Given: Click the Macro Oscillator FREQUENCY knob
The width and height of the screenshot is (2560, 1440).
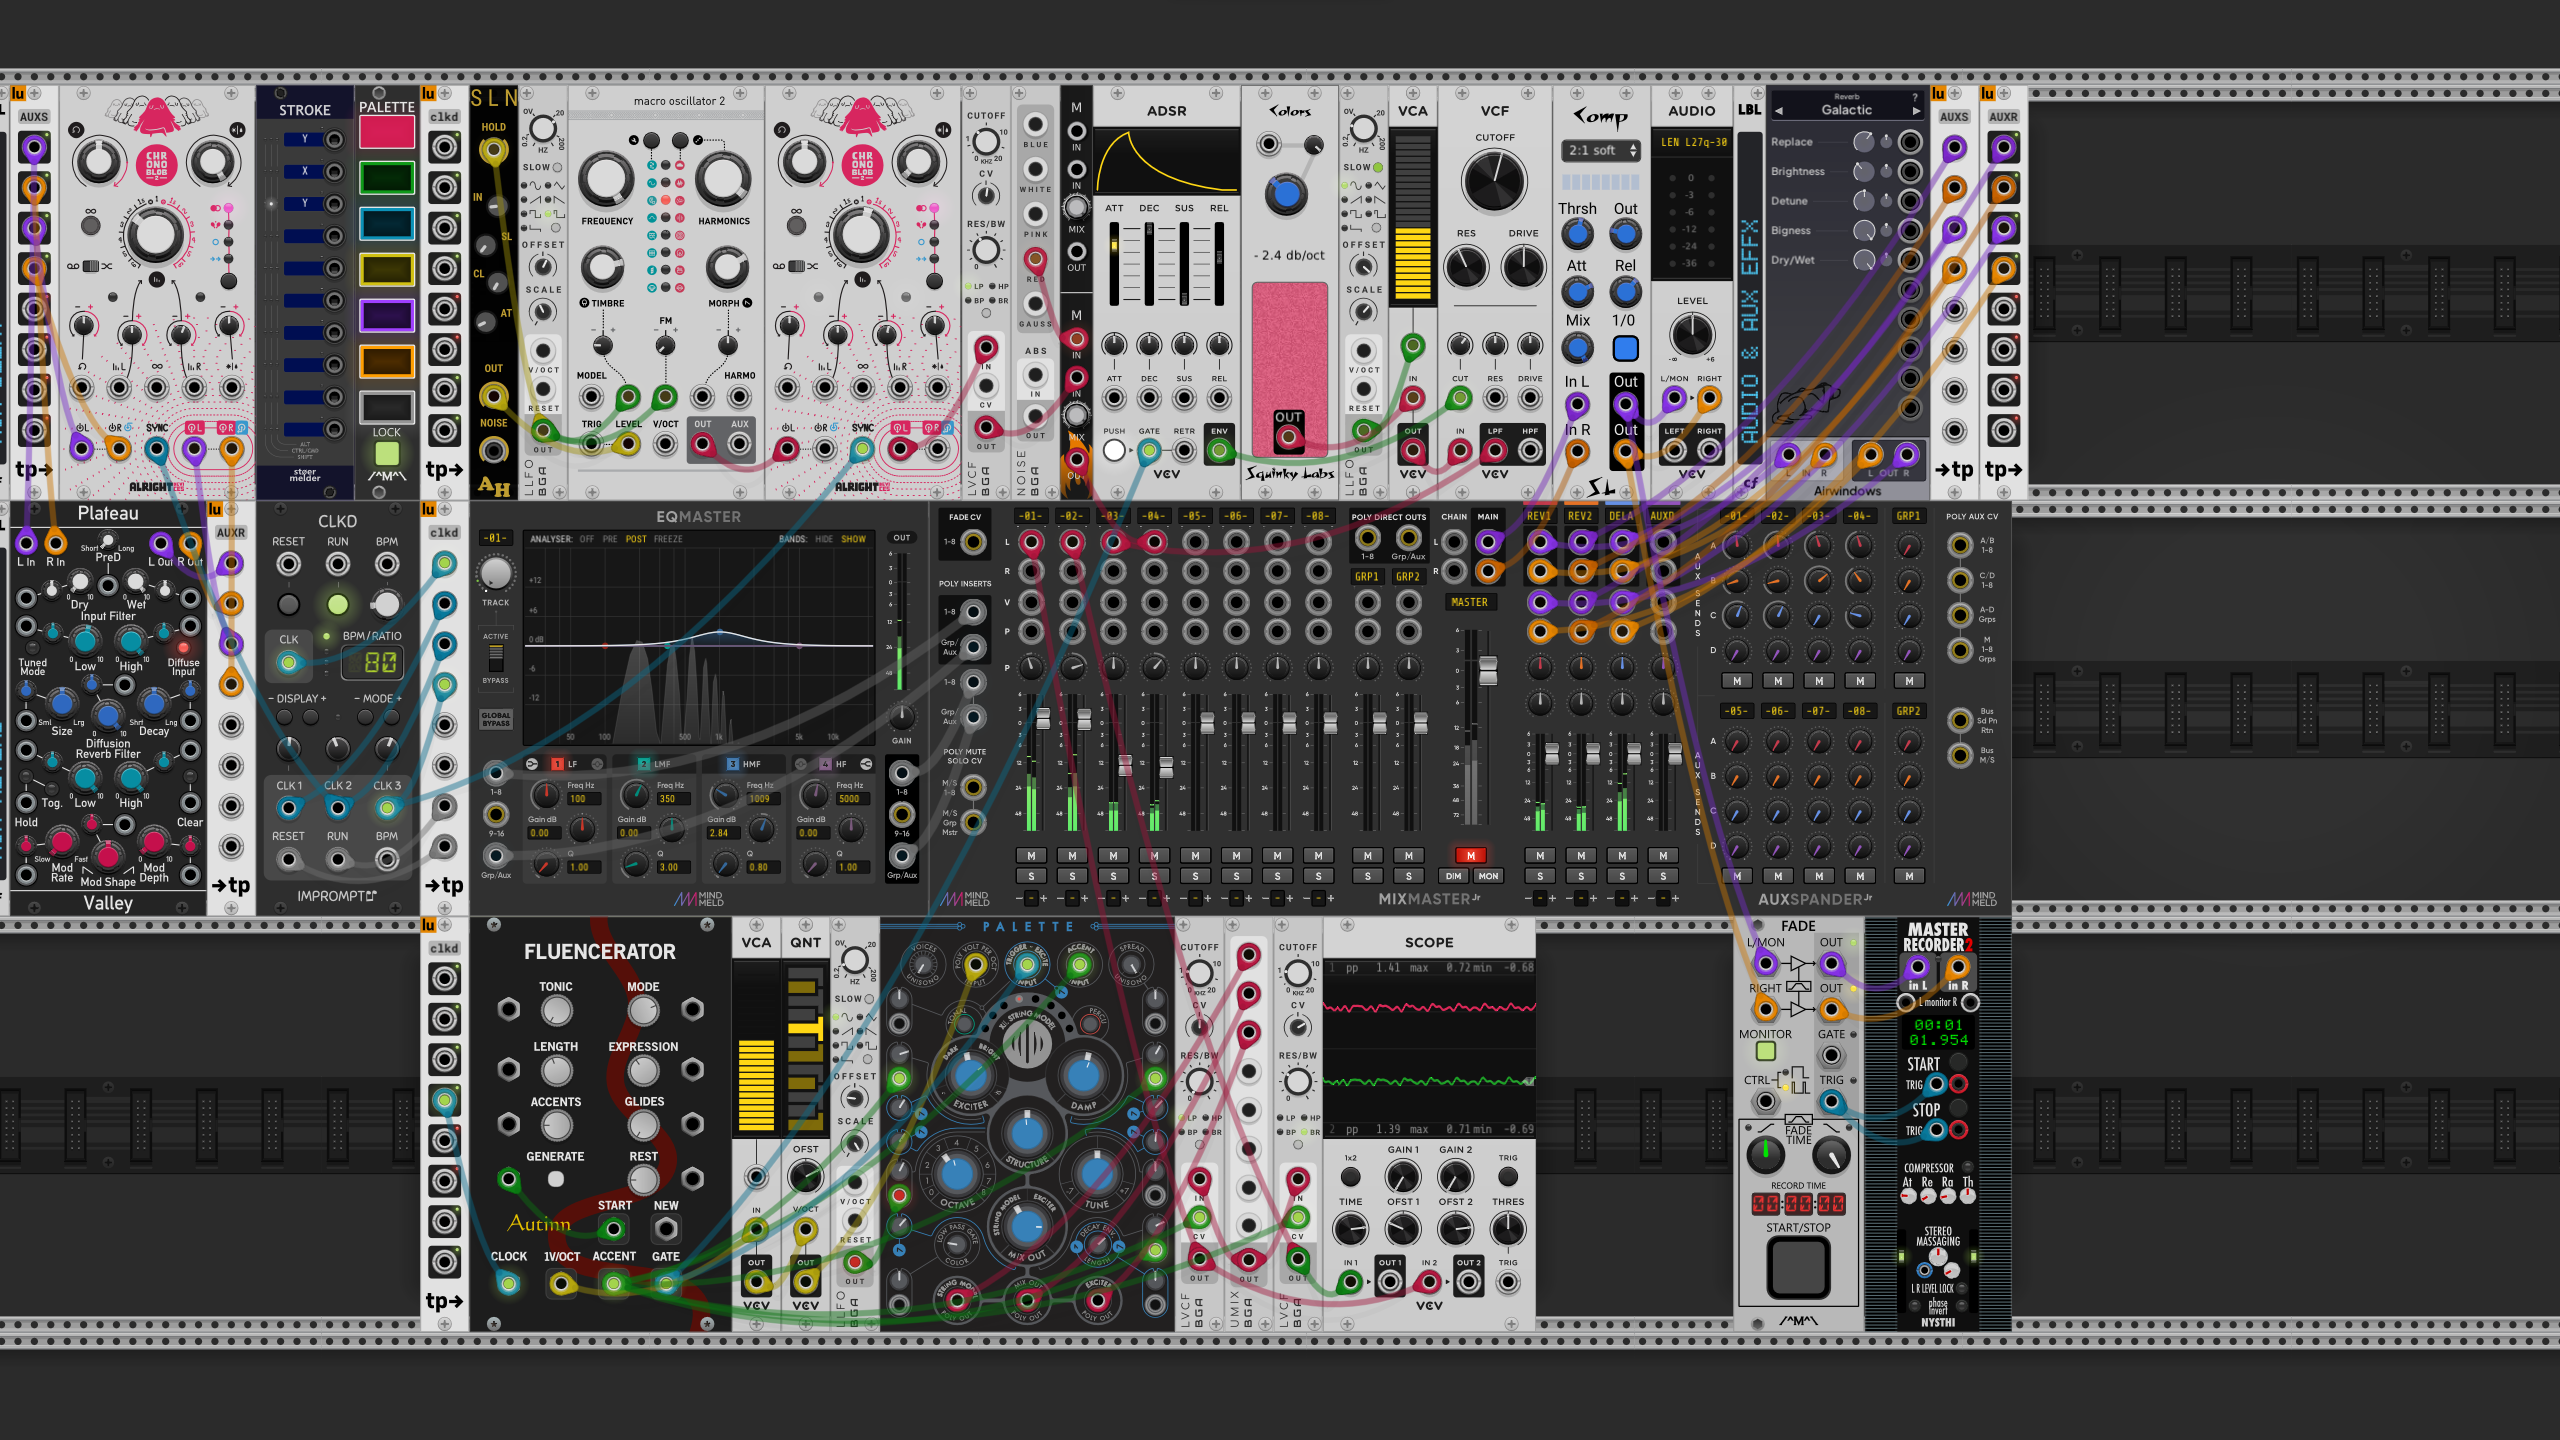Looking at the screenshot, I should (x=606, y=180).
